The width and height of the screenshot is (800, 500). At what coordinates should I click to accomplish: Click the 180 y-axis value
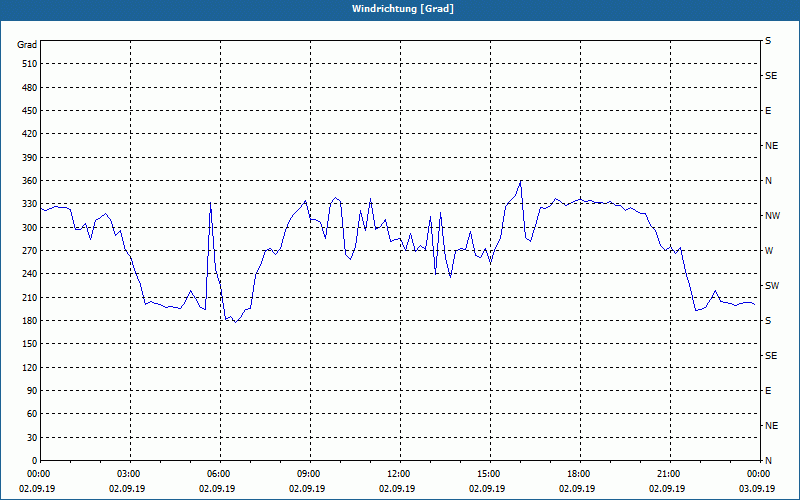pyautogui.click(x=30, y=320)
